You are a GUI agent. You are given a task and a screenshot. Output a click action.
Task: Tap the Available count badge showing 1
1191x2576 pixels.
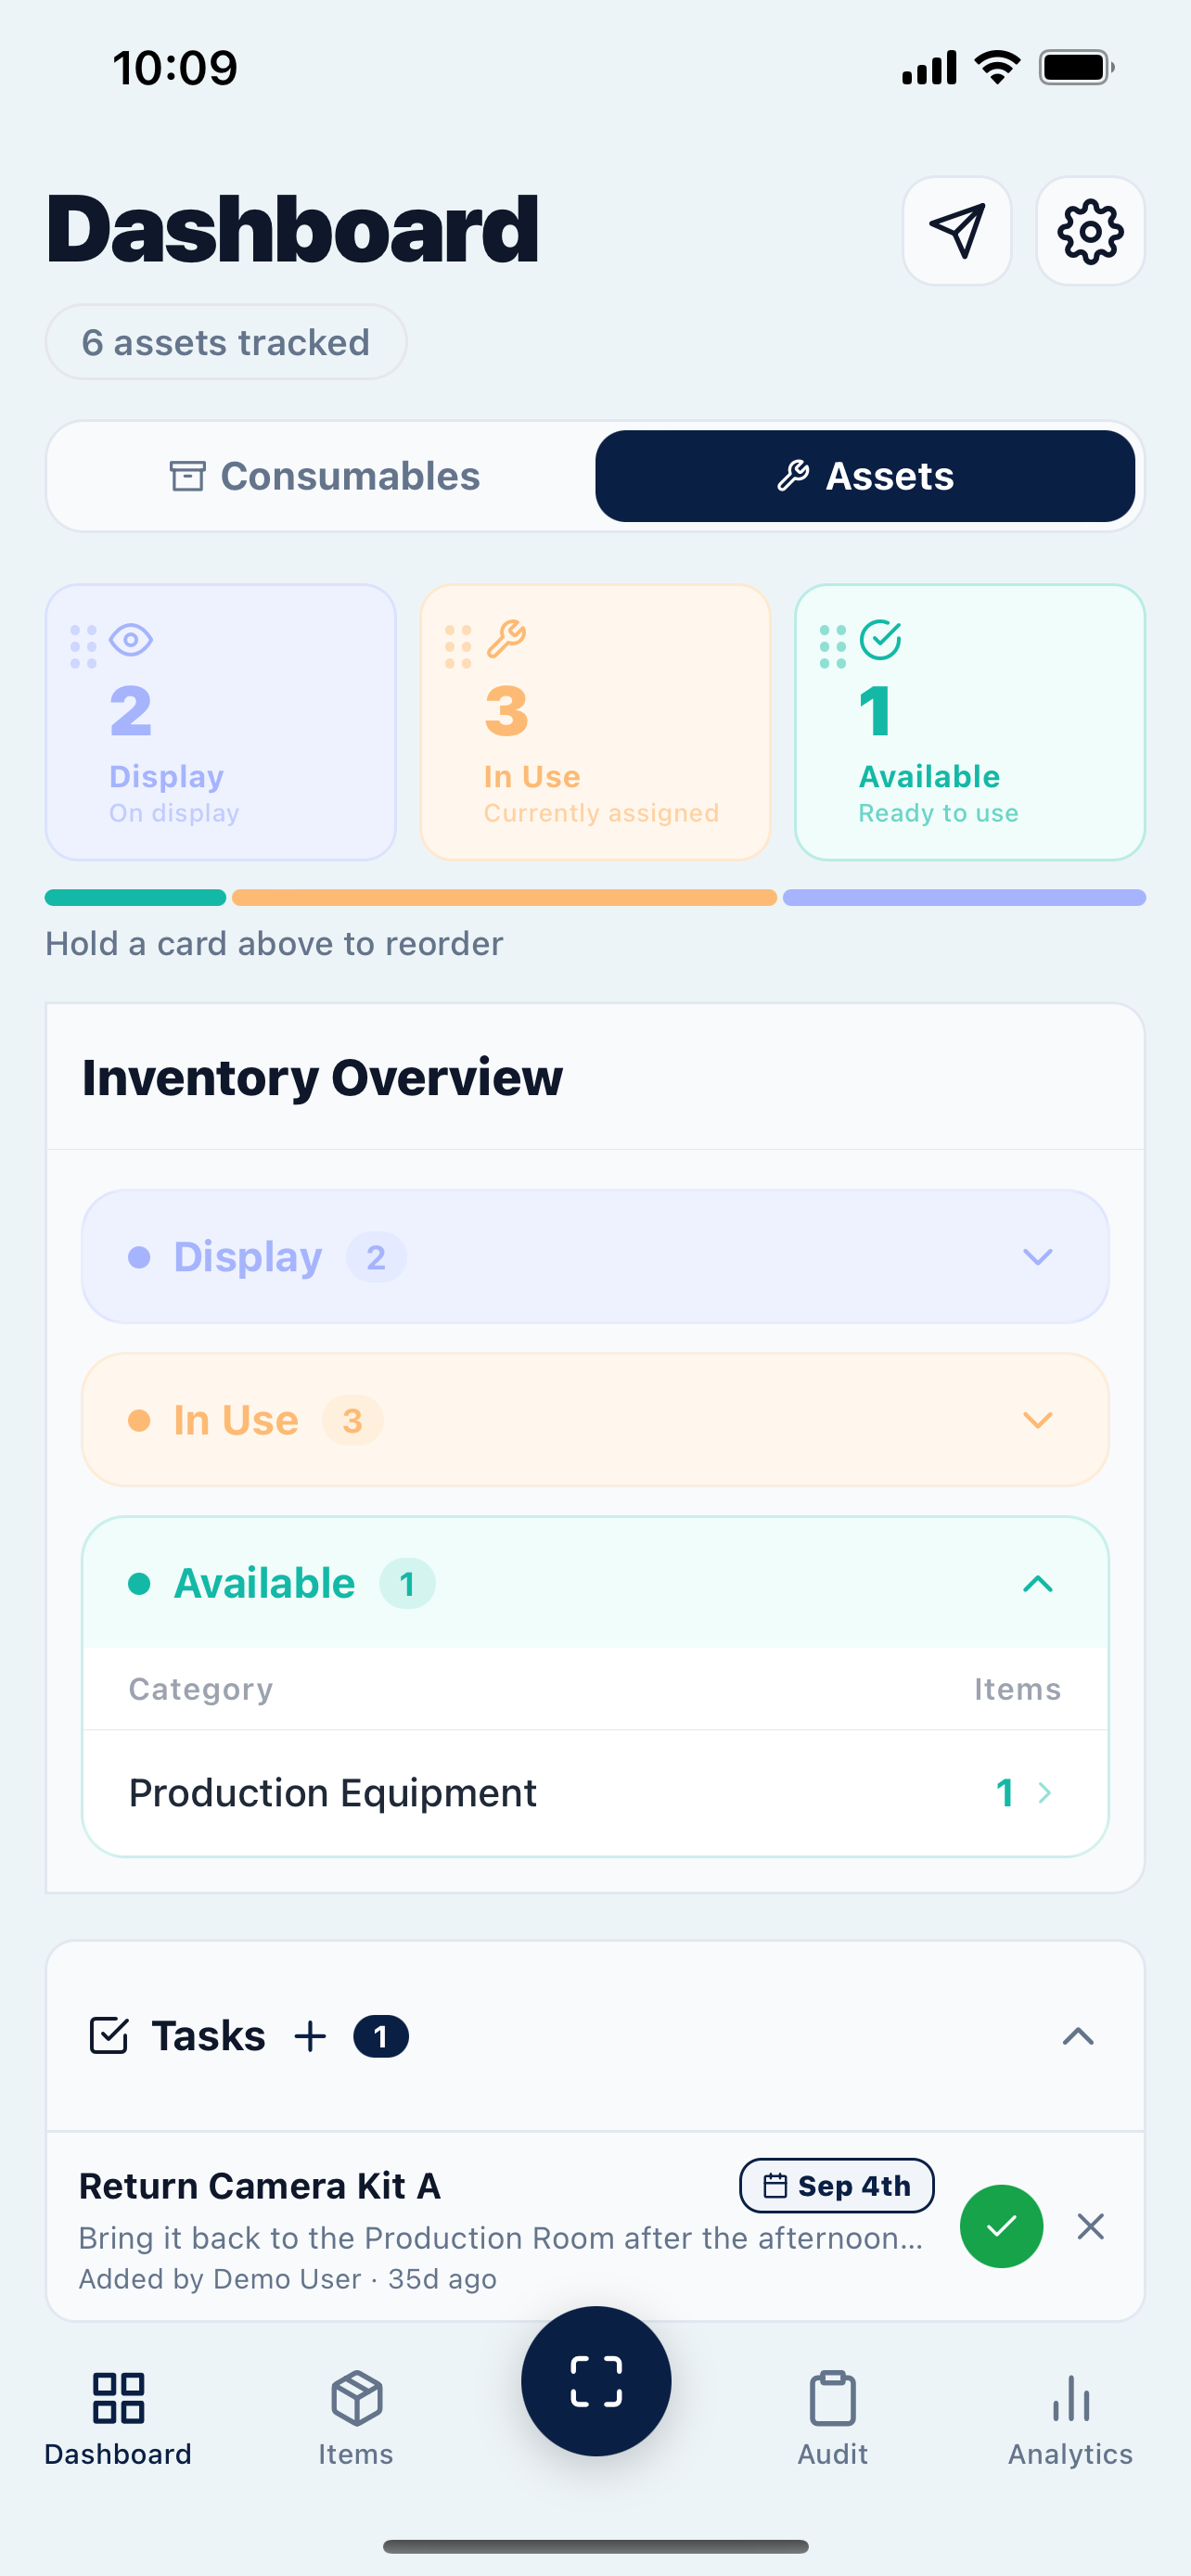407,1584
